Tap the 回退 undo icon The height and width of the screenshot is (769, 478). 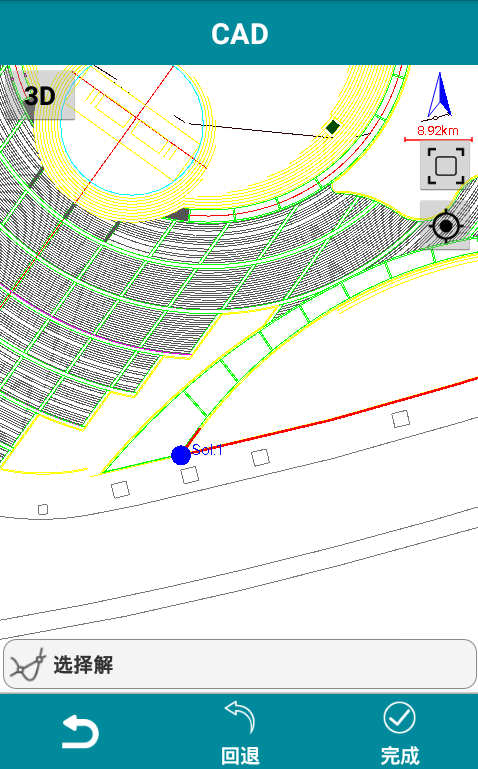240,717
